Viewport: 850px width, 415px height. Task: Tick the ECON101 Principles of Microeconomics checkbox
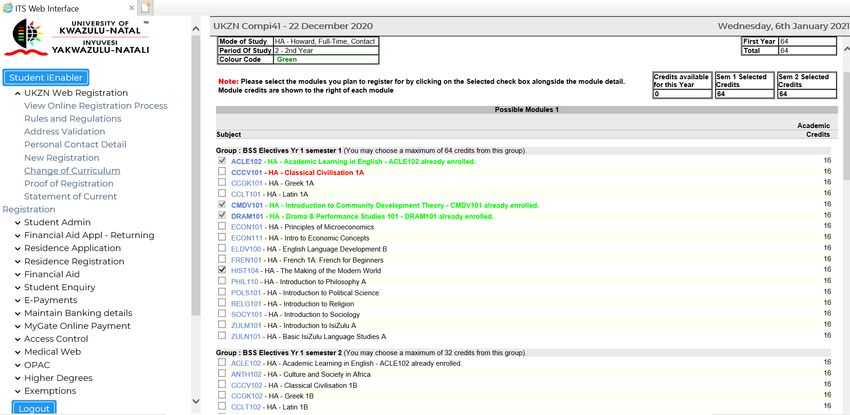(x=222, y=226)
